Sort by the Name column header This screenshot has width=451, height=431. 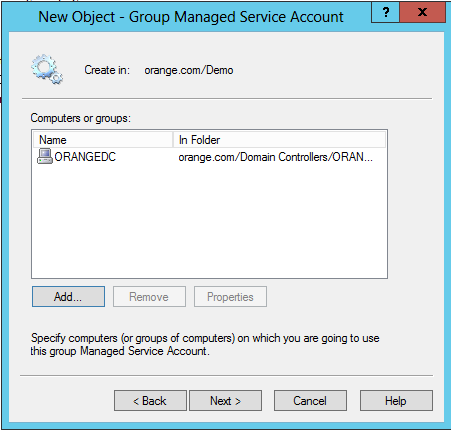click(103, 140)
